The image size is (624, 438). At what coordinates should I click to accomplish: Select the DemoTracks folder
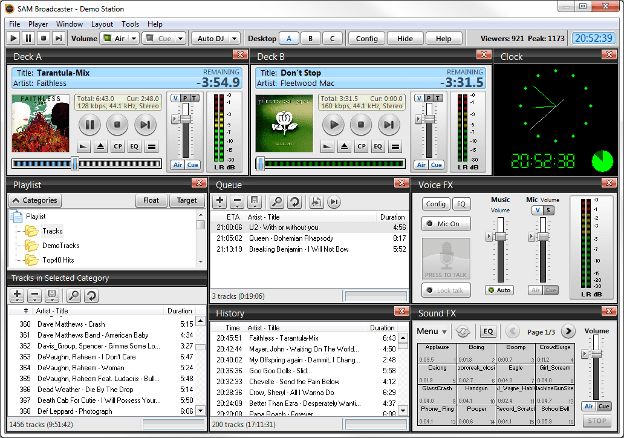coord(60,245)
